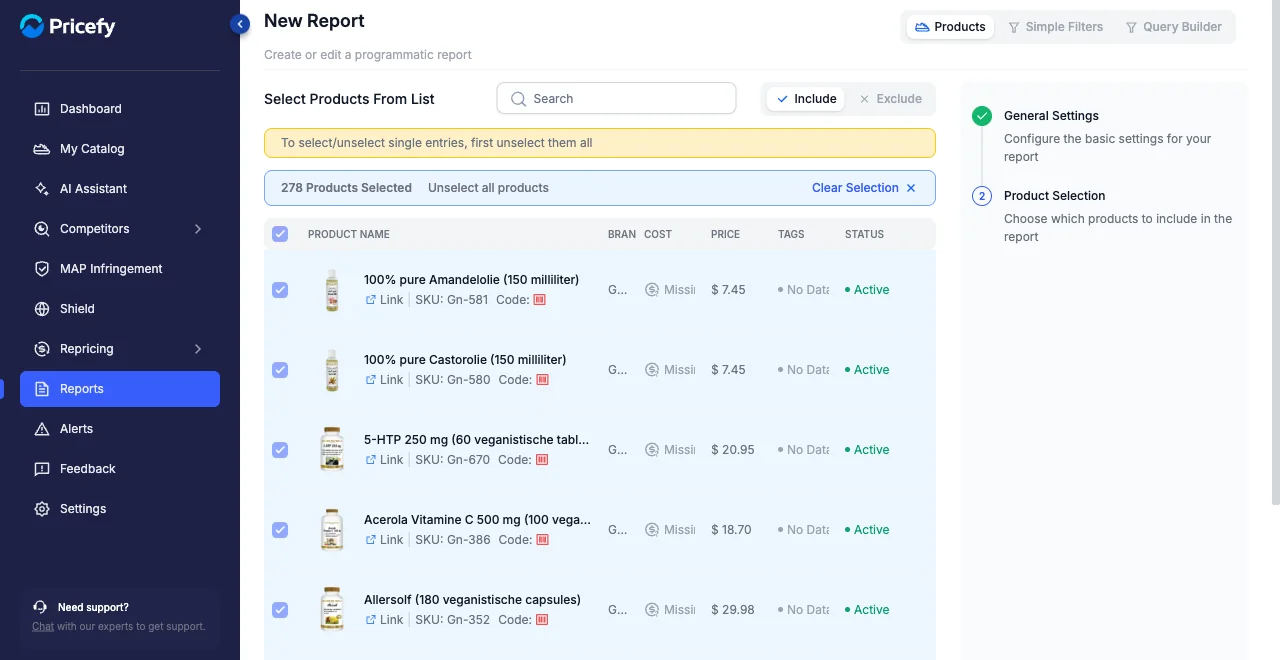Click the AI Assistant sparkle icon
This screenshot has height=660, width=1280.
(42, 189)
